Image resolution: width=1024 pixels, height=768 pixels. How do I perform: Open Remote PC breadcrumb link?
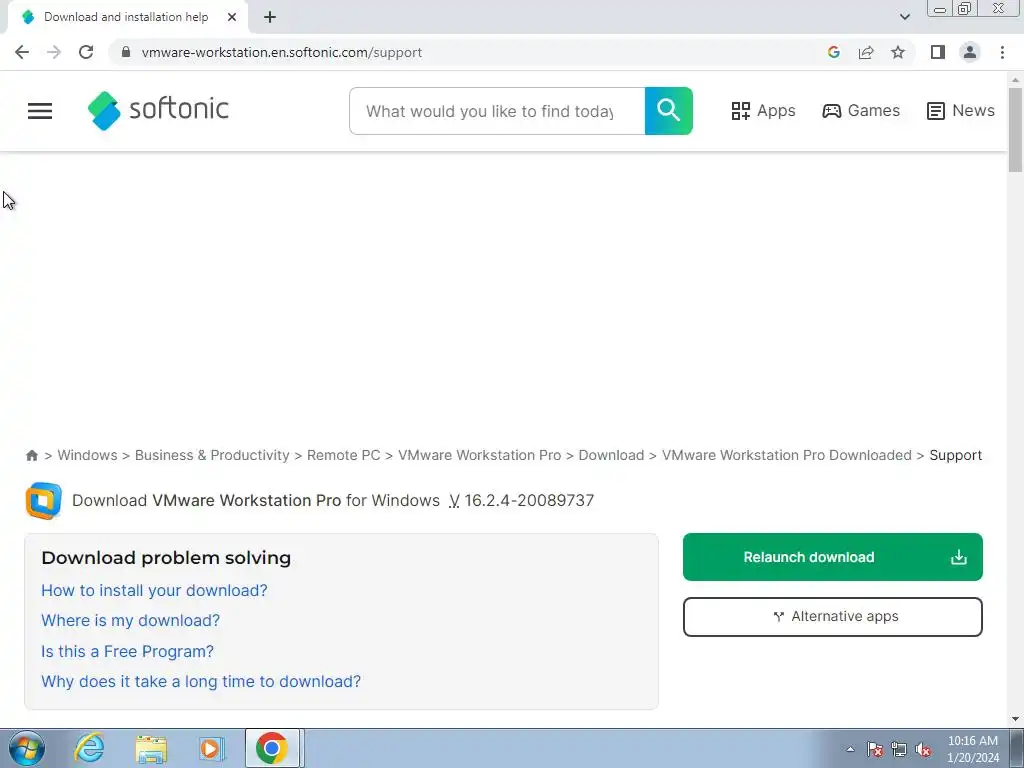click(x=344, y=455)
